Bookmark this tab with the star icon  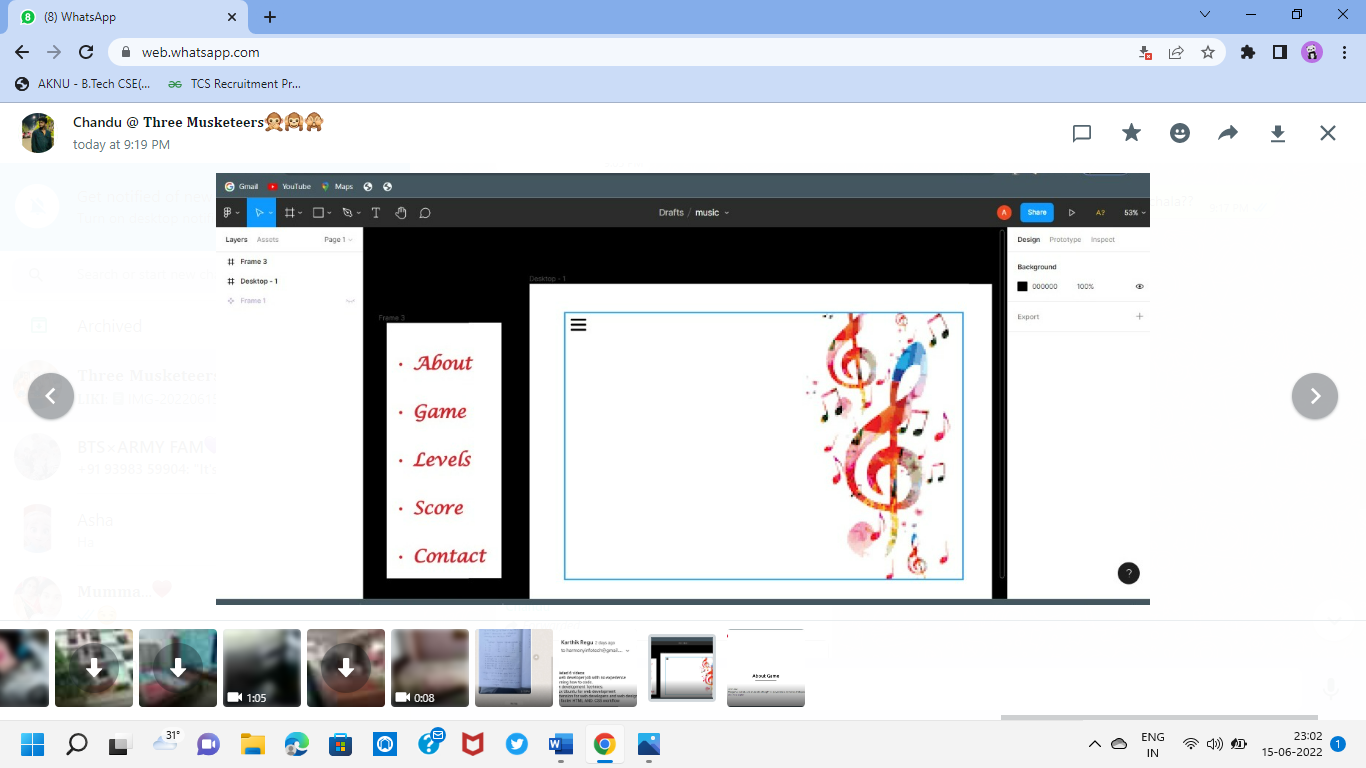pos(1208,52)
